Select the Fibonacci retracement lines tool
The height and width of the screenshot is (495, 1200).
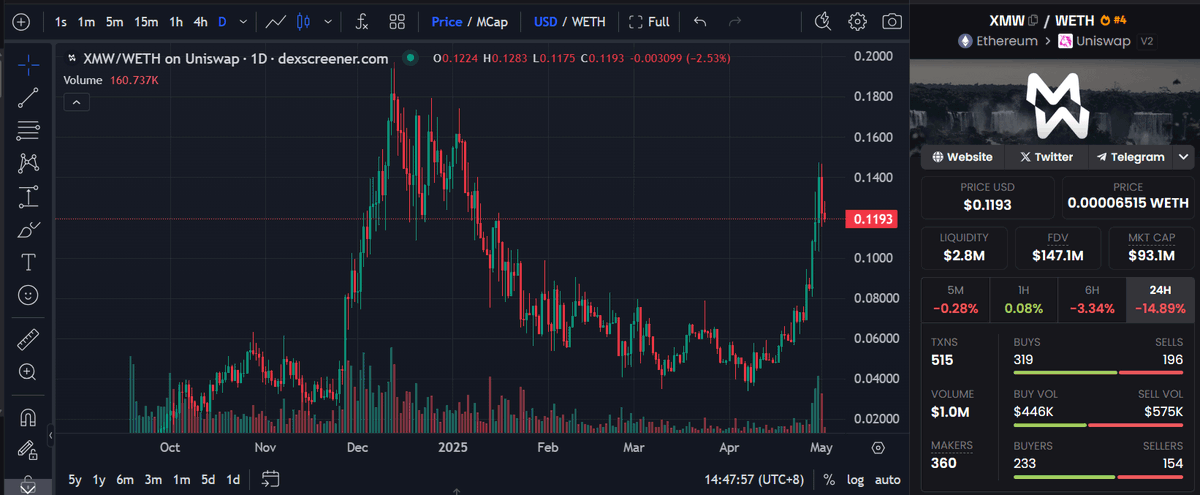tap(28, 129)
